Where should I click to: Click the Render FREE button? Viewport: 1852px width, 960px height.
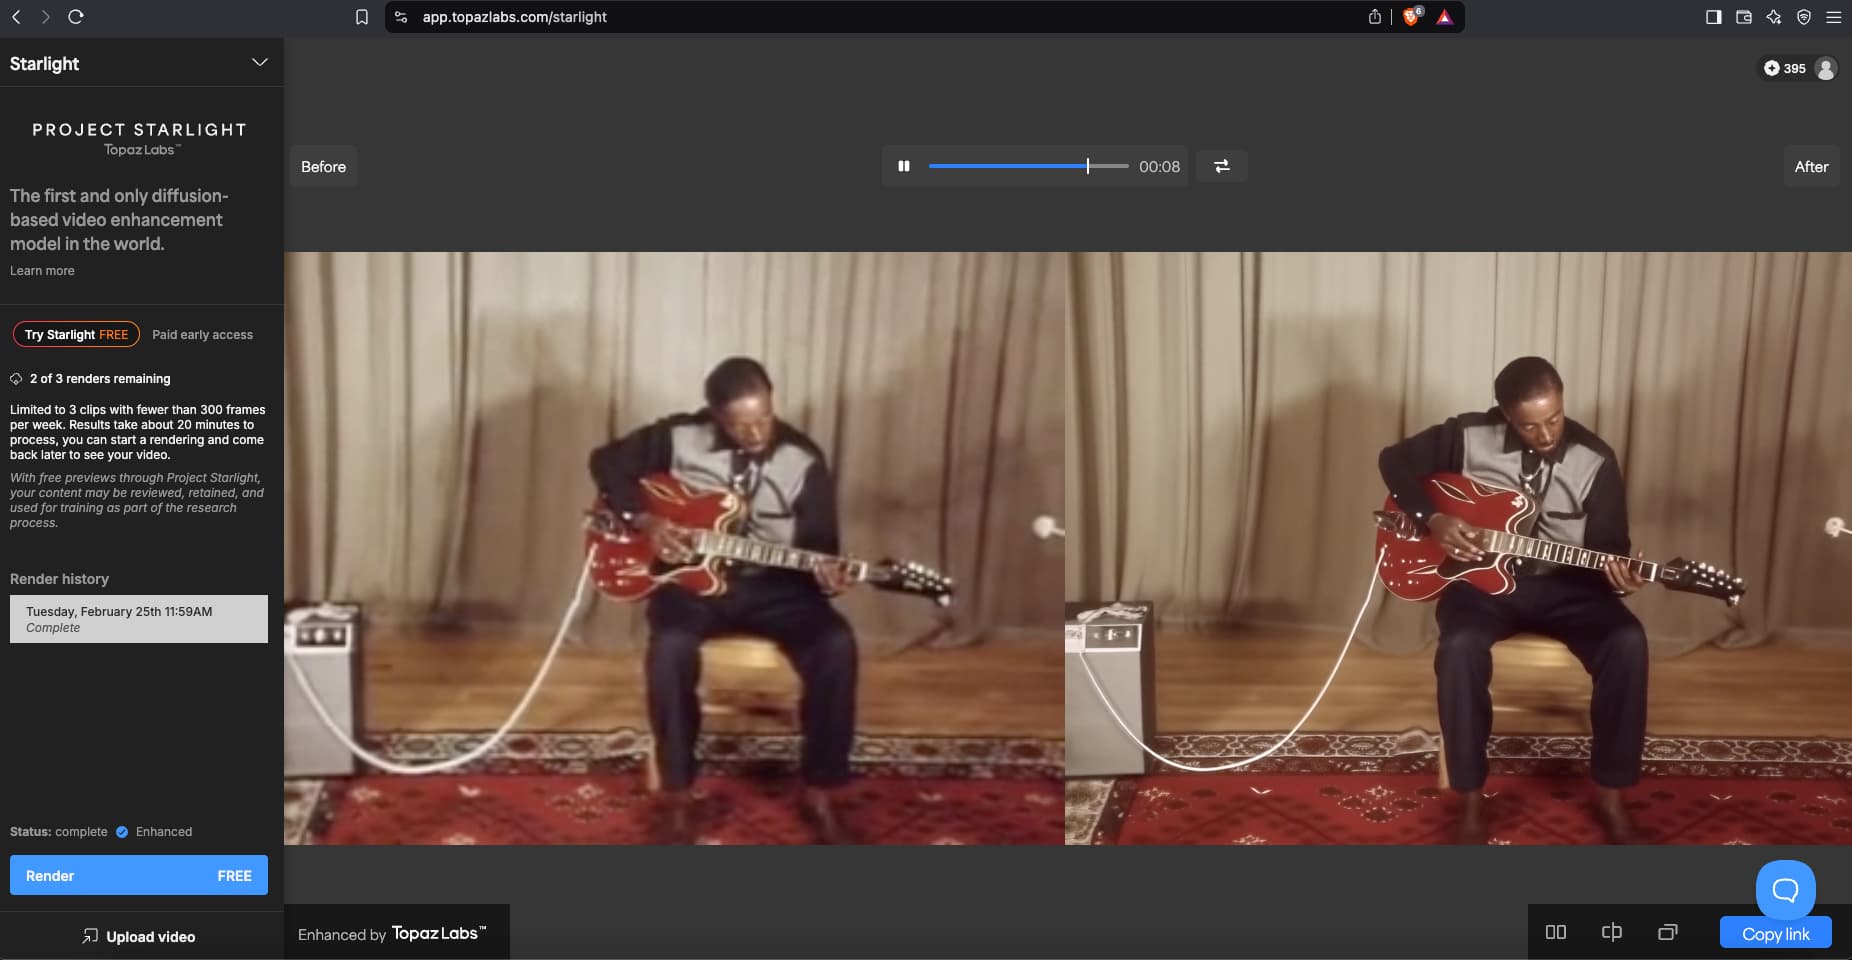pos(139,875)
